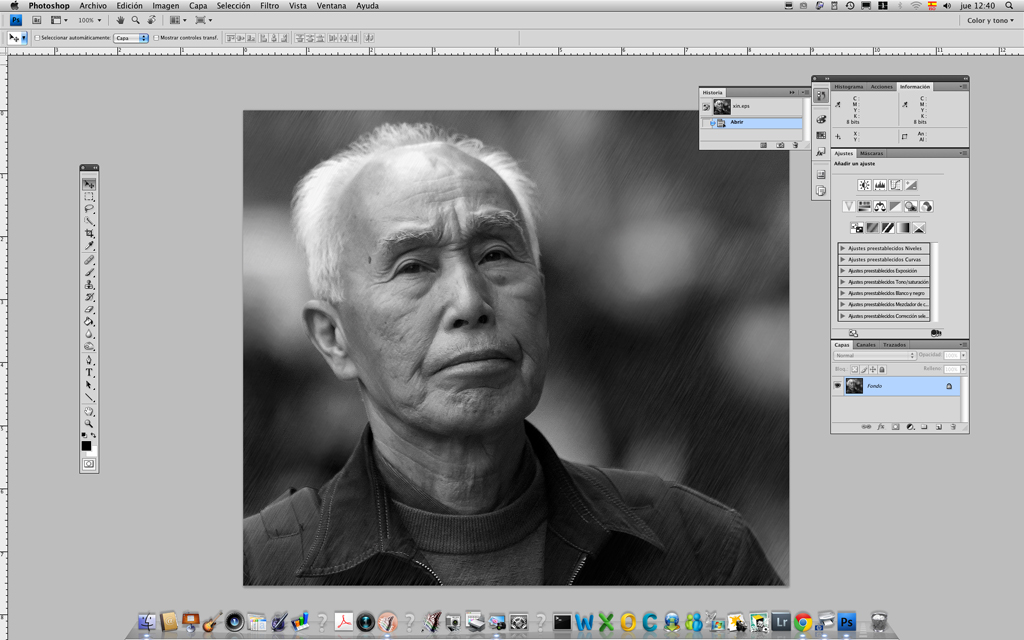
Task: Check 'Mostrar controles transf.' option
Action: pyautogui.click(x=156, y=38)
